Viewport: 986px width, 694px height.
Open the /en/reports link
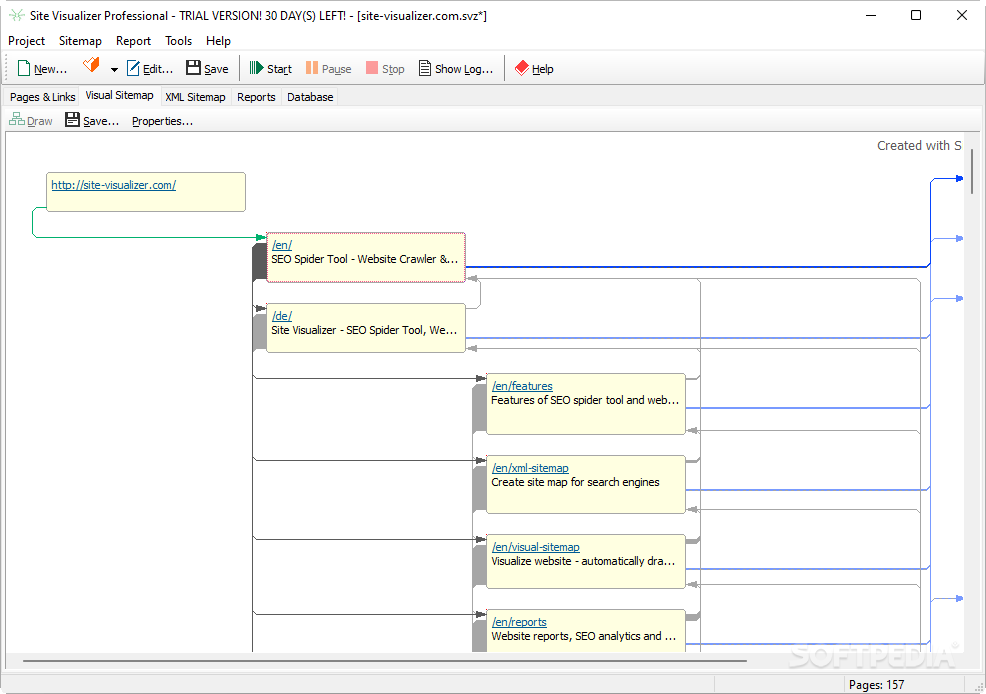519,622
